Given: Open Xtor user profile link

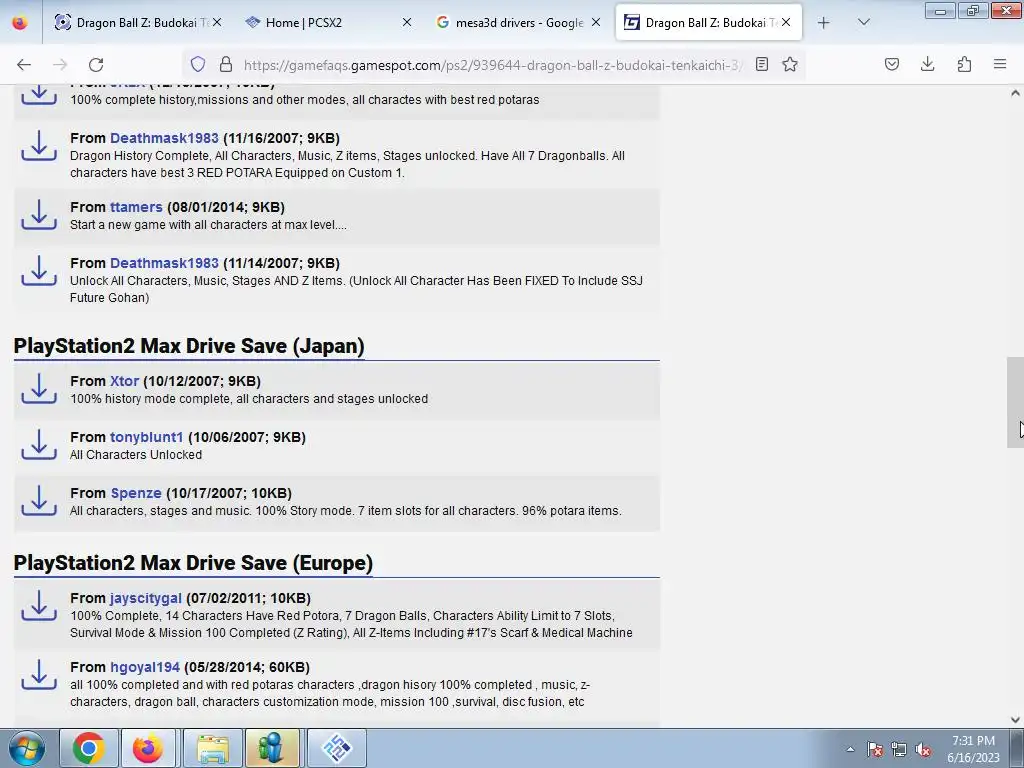Looking at the screenshot, I should (124, 381).
